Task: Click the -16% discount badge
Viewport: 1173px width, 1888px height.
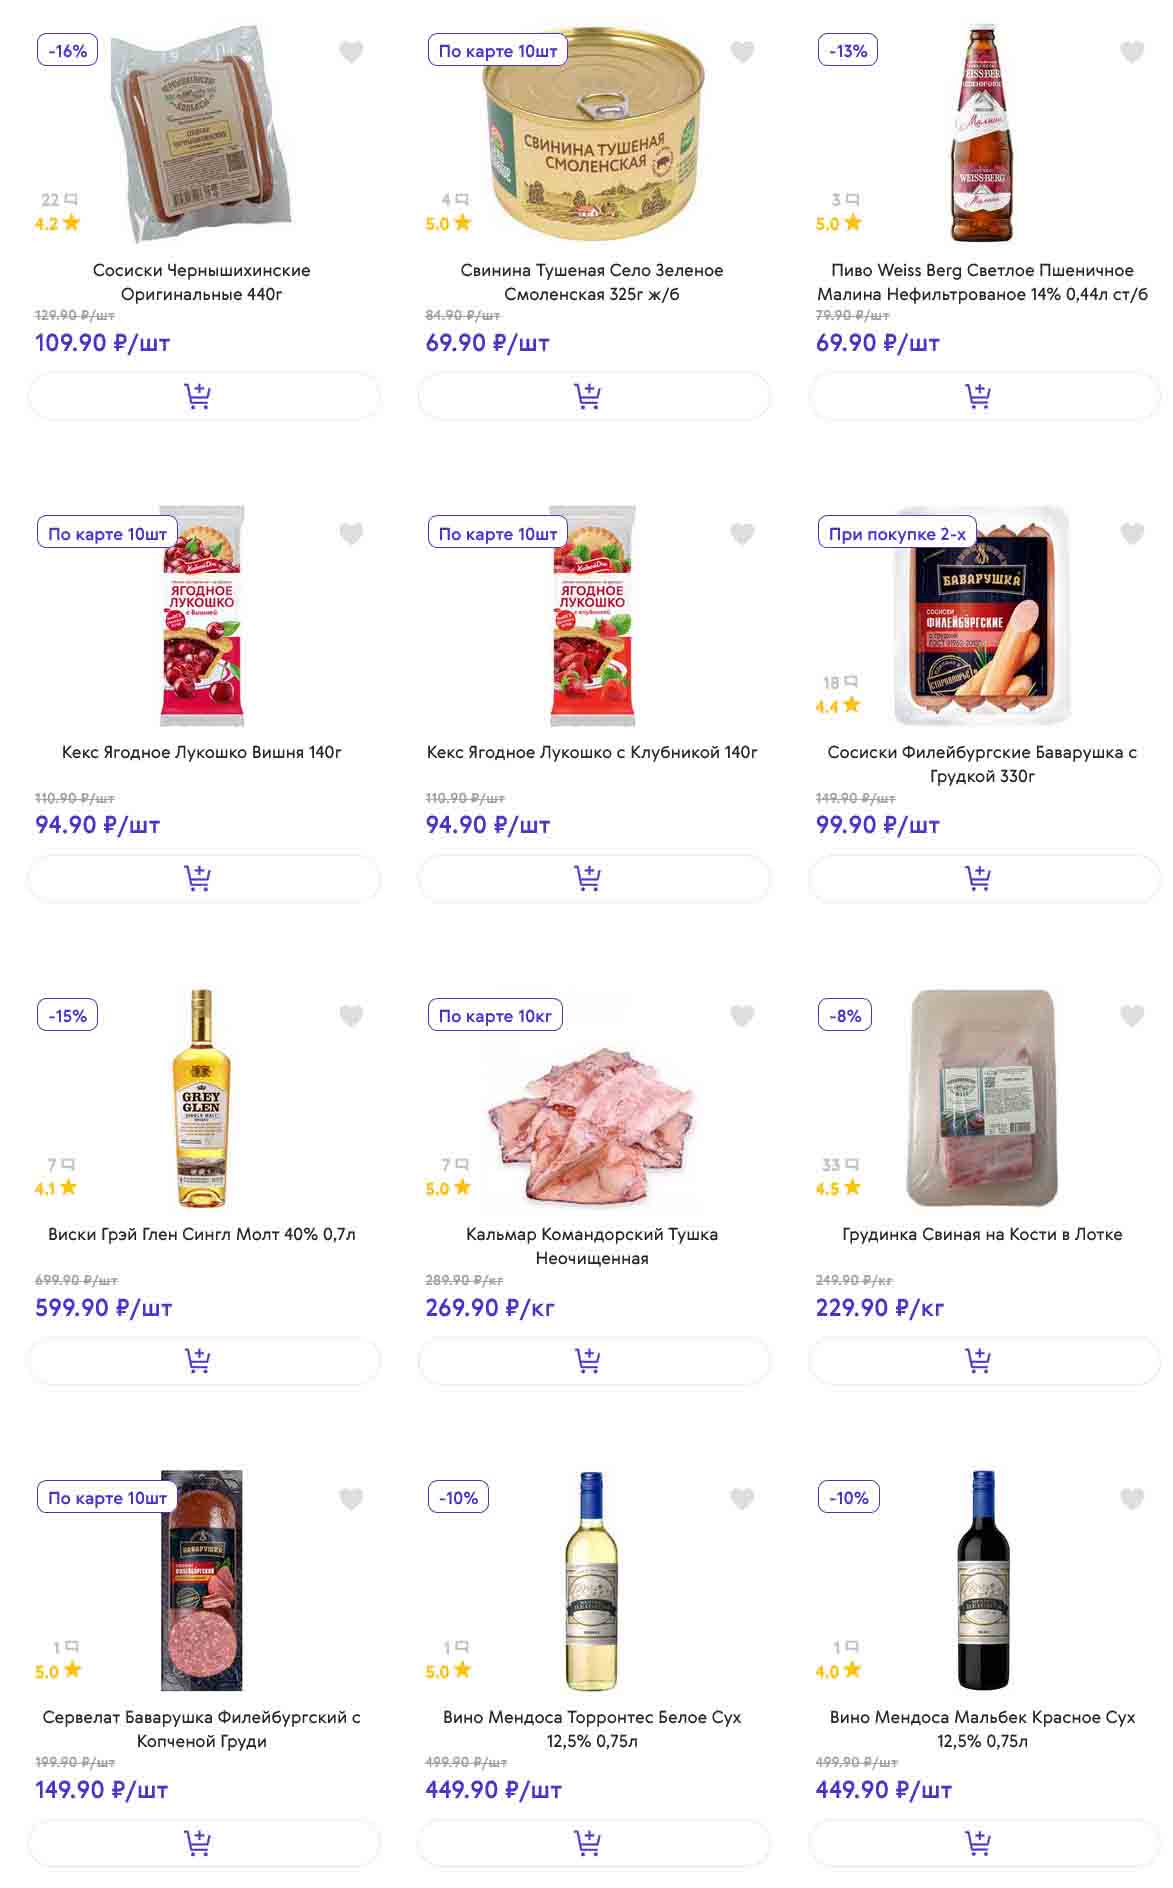Action: coord(67,51)
